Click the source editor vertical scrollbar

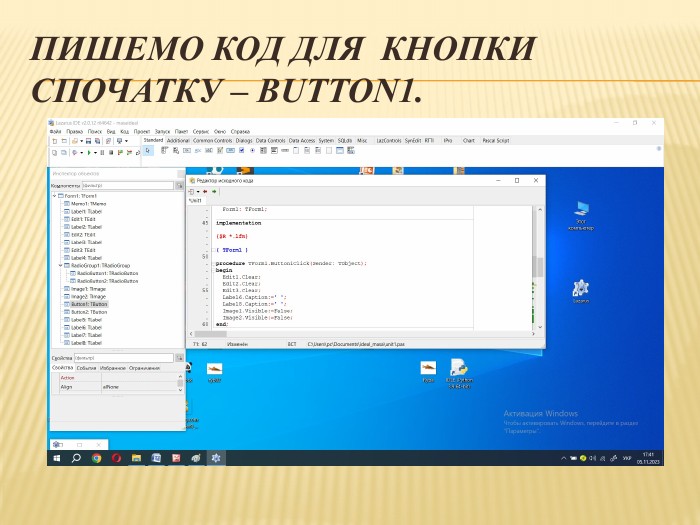coord(539,268)
